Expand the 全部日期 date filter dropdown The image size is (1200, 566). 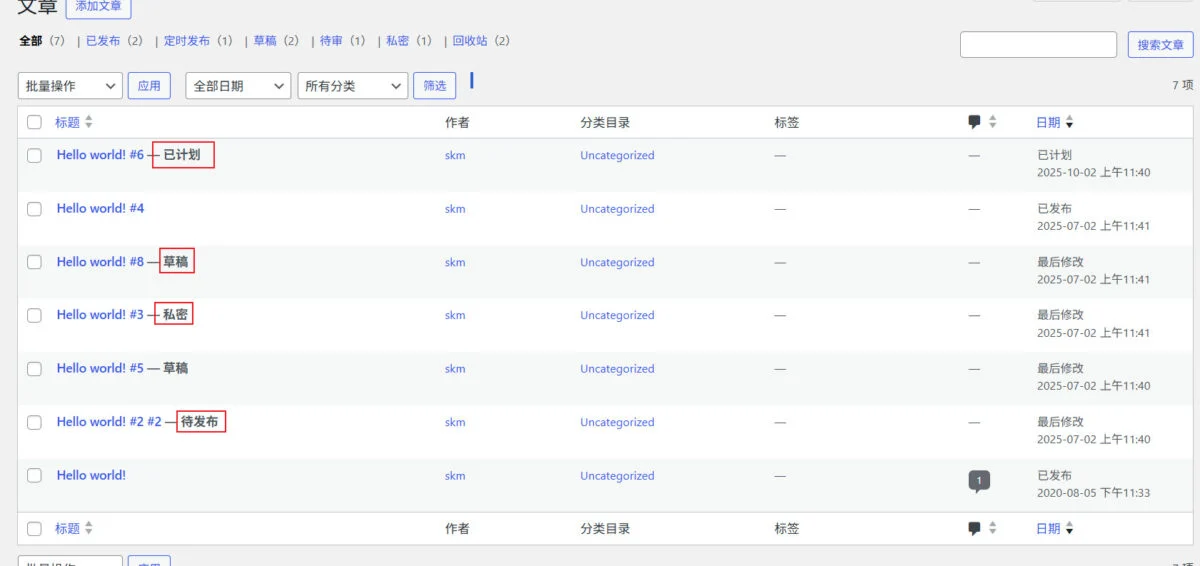[238, 86]
